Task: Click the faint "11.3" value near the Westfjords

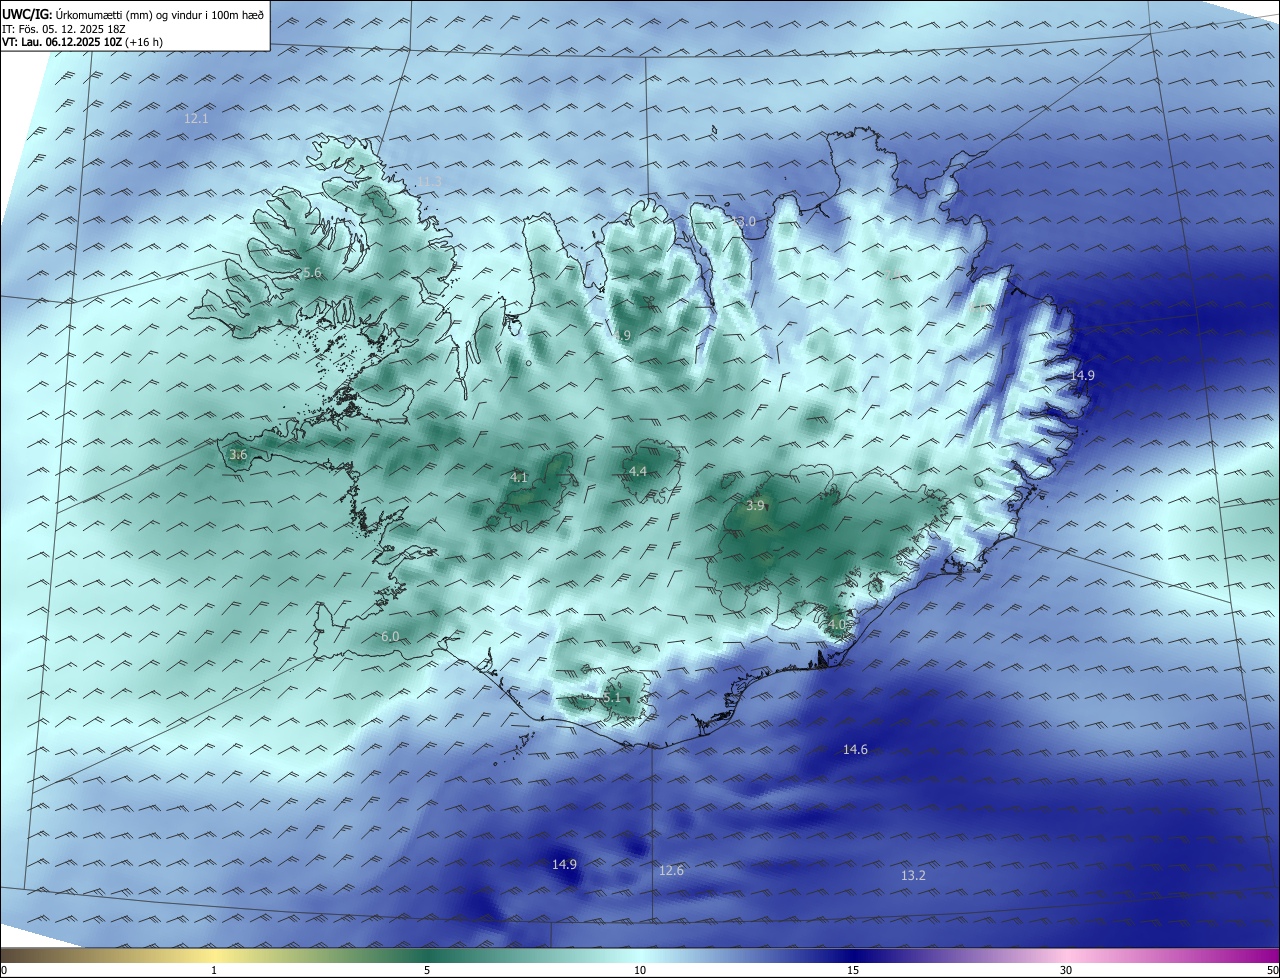Action: [x=429, y=181]
